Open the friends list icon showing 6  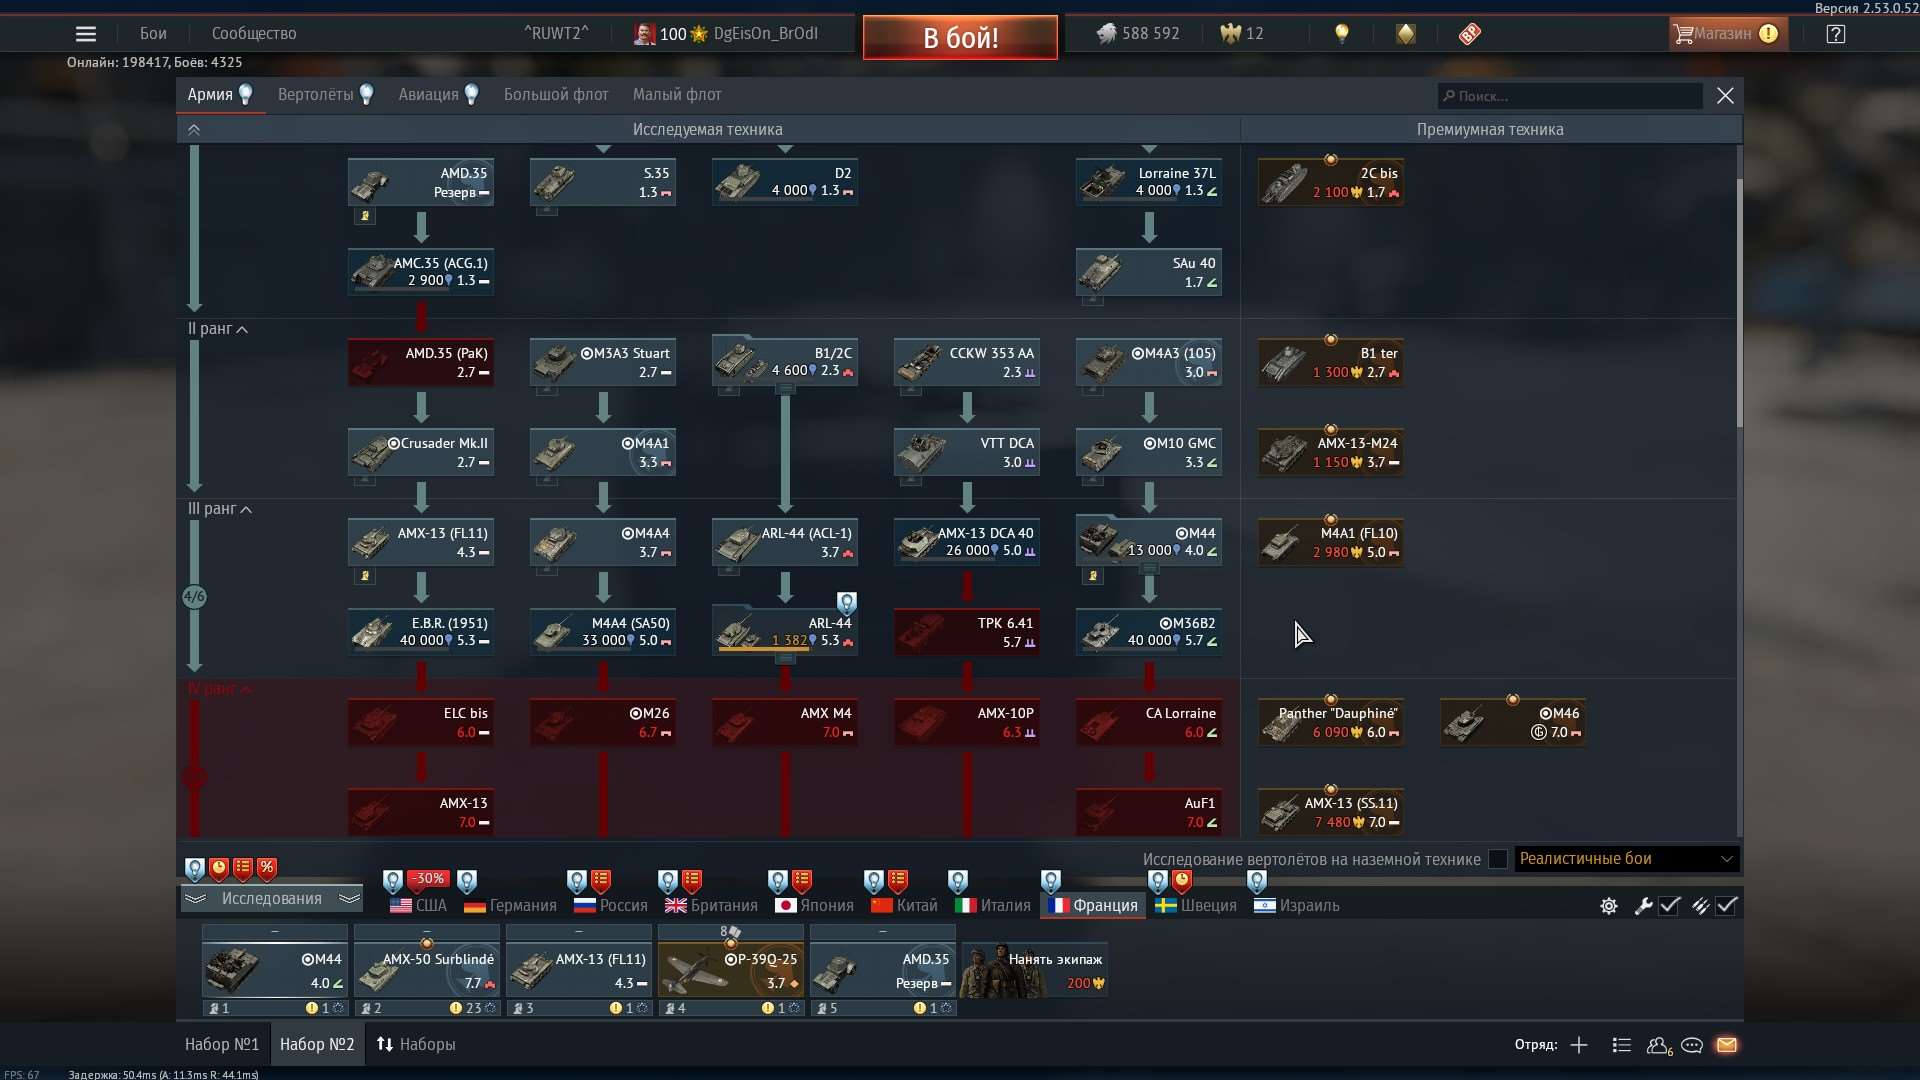1658,1045
